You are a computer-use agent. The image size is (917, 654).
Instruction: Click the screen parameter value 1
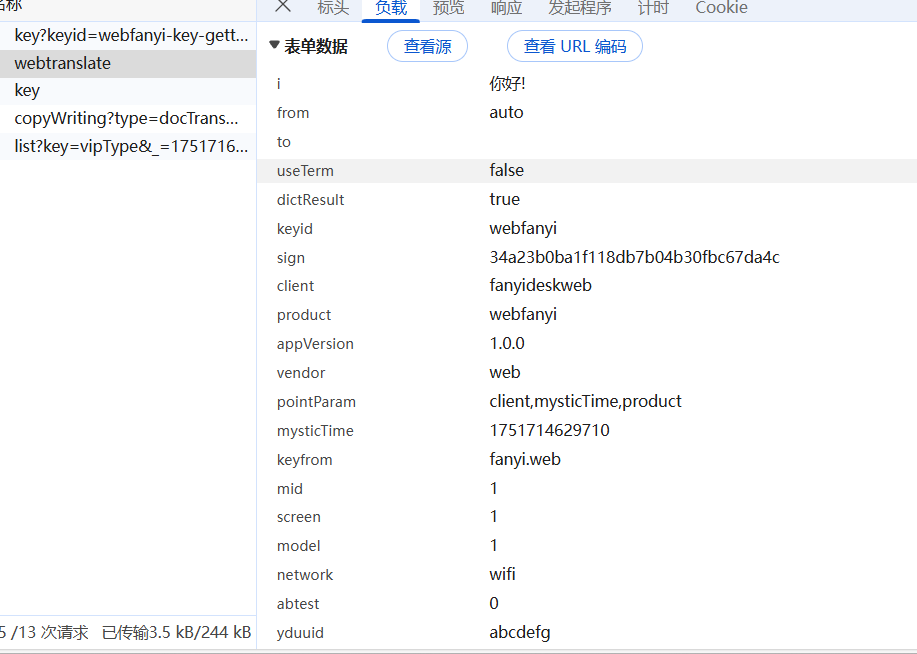pyautogui.click(x=494, y=517)
